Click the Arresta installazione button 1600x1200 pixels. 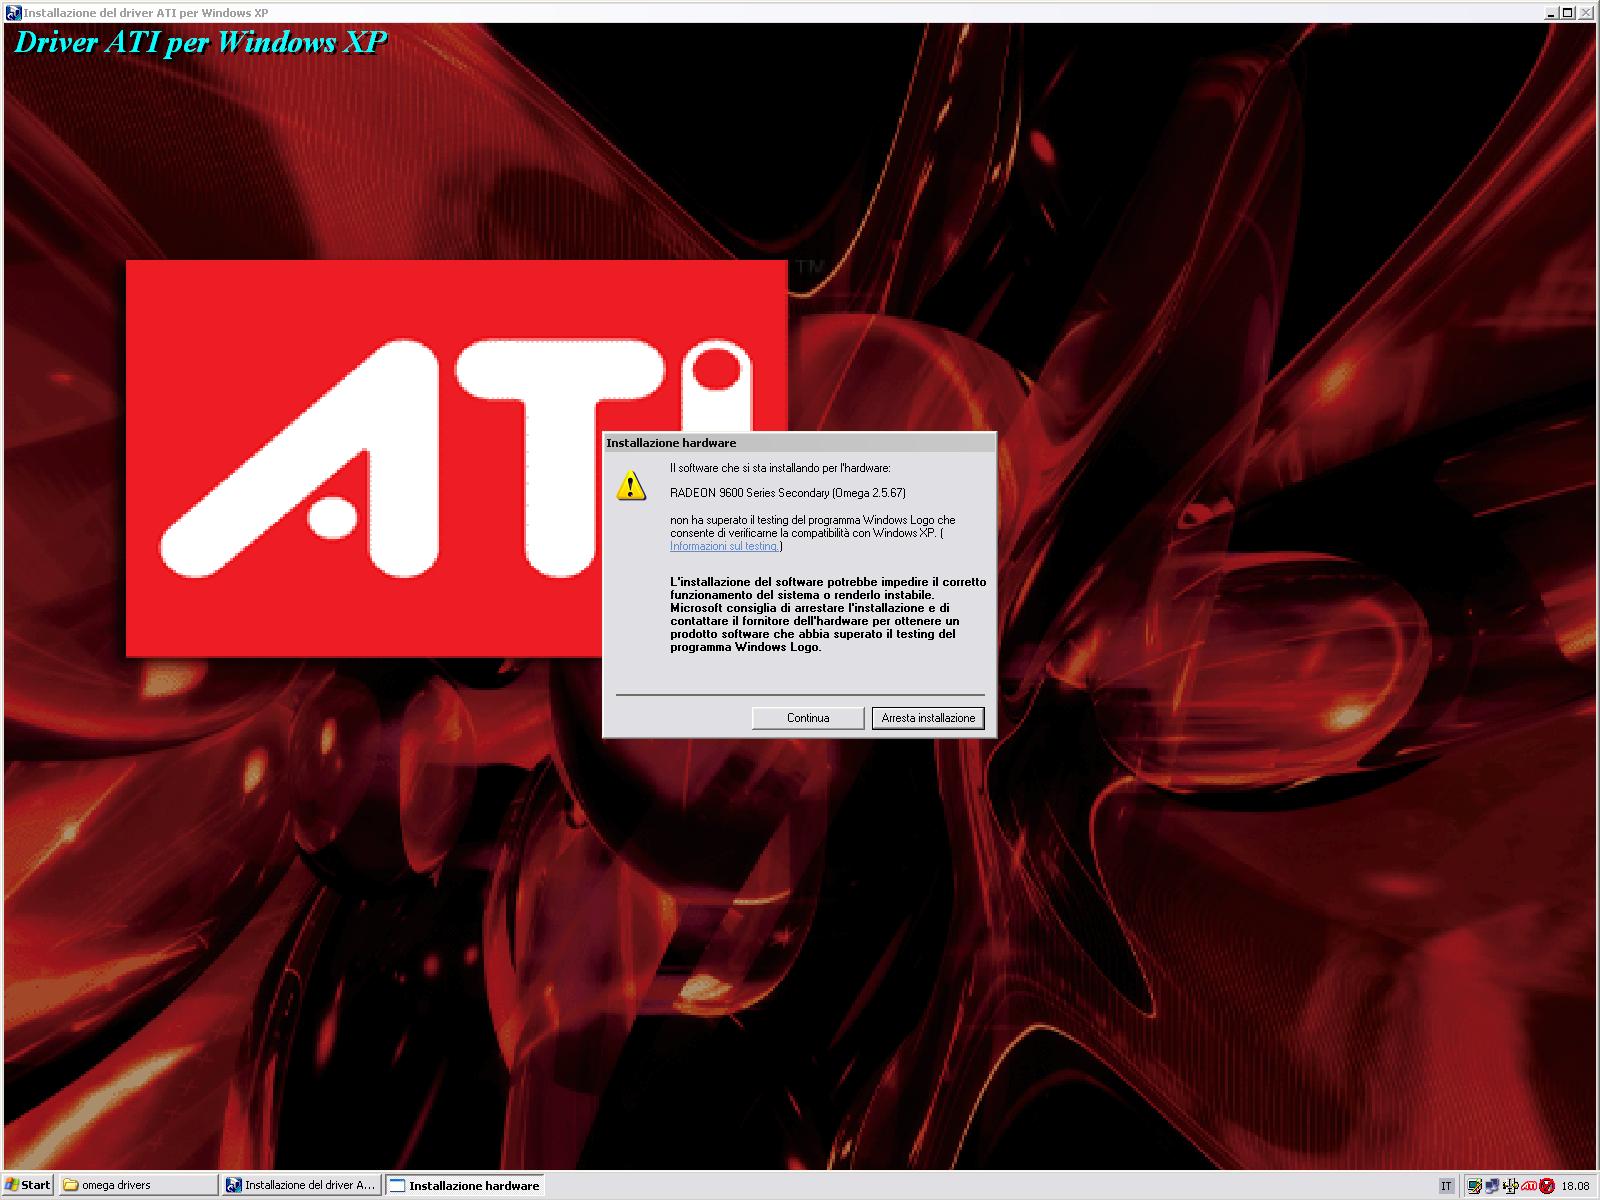pos(928,718)
